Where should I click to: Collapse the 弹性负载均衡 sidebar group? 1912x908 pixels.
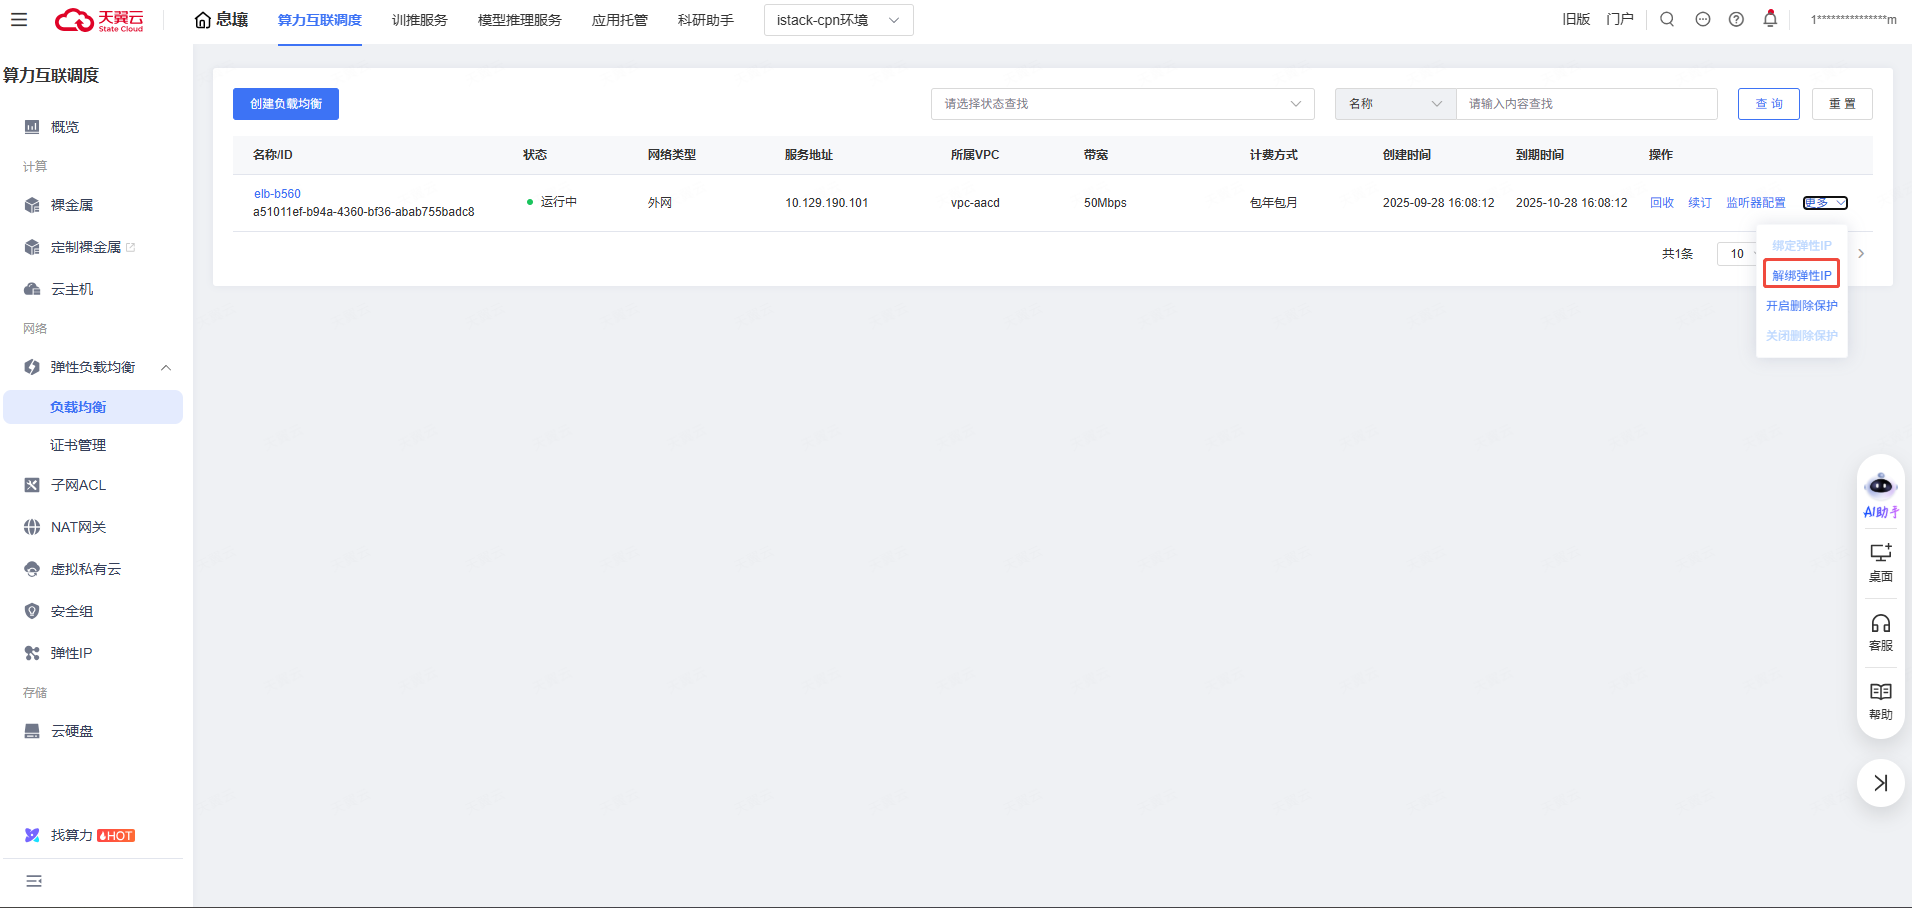pyautogui.click(x=166, y=367)
